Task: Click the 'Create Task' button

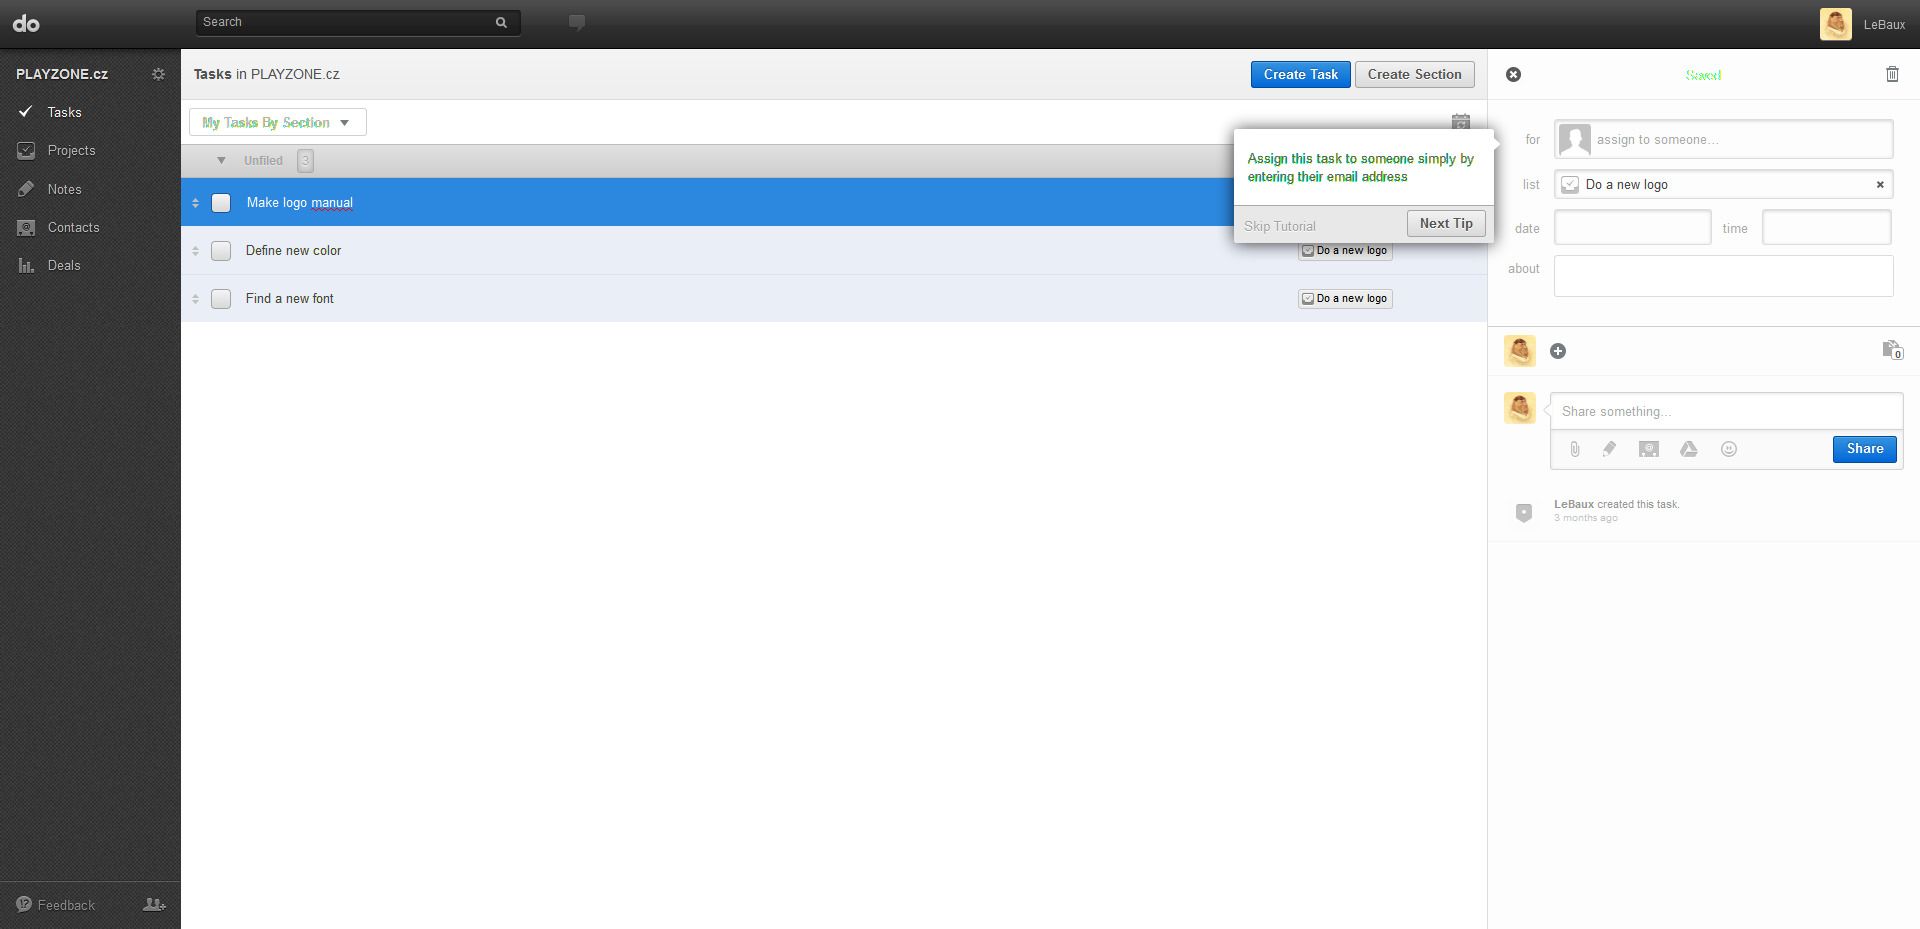Action: (1300, 74)
